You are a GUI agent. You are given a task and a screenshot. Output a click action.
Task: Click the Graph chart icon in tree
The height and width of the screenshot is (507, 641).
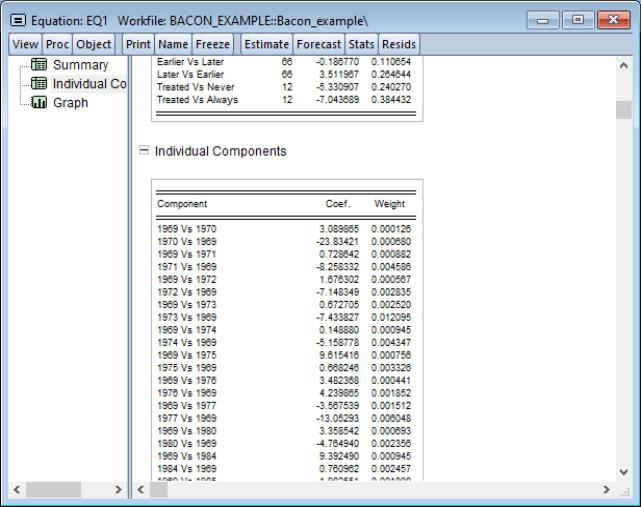[48, 102]
